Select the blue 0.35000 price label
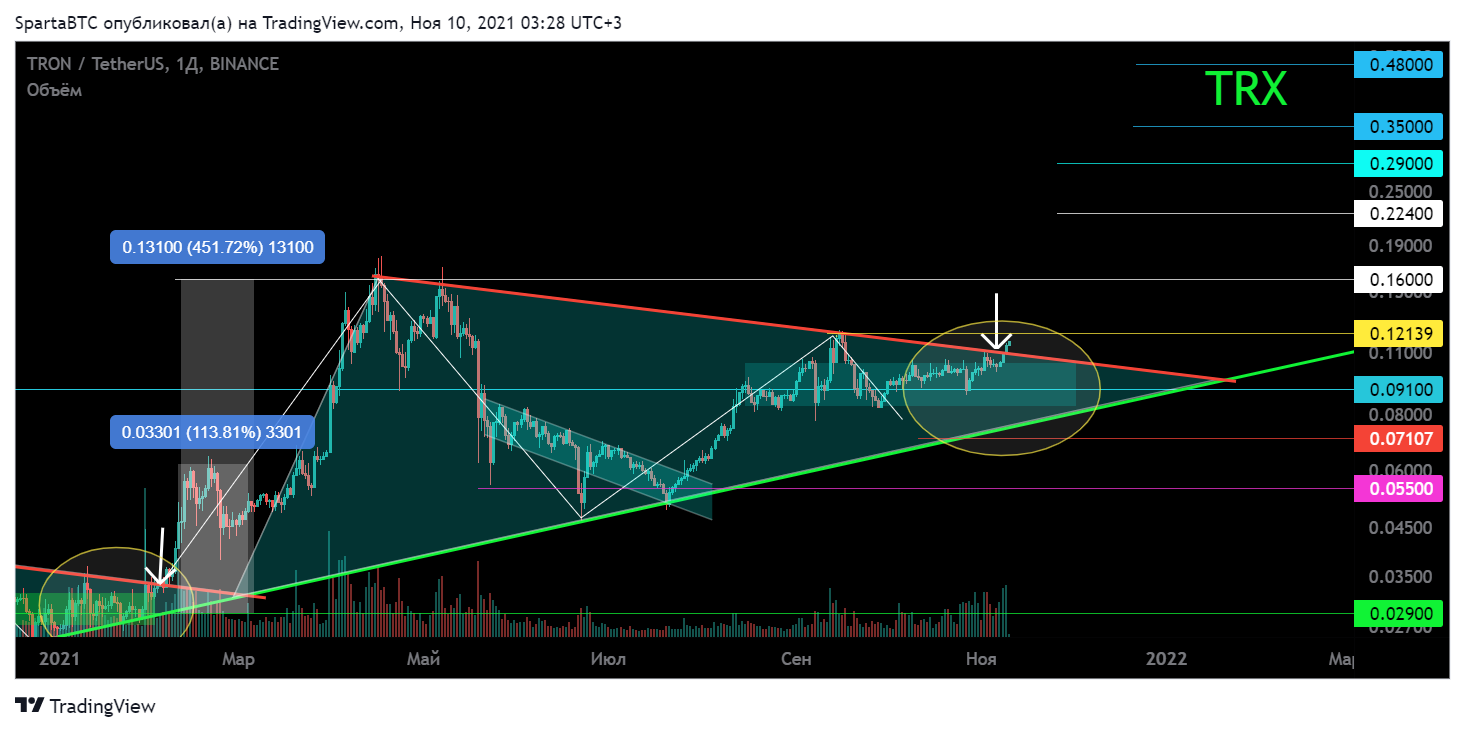1465x732 pixels. 1398,127
